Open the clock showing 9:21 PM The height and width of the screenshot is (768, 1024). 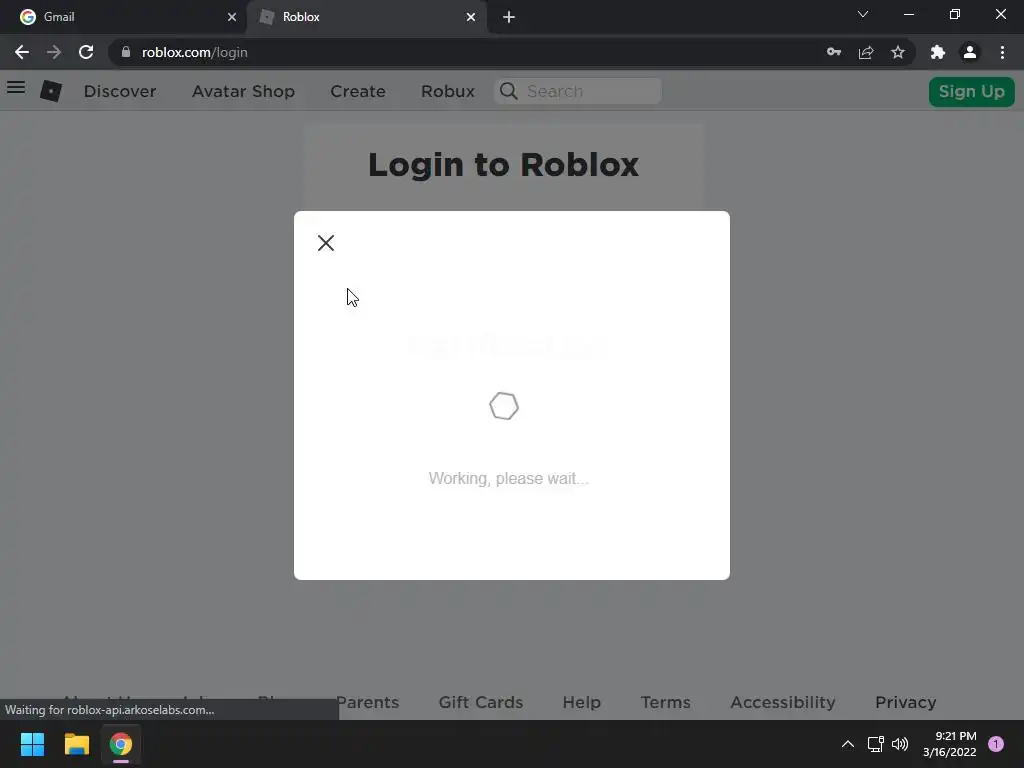click(x=949, y=744)
